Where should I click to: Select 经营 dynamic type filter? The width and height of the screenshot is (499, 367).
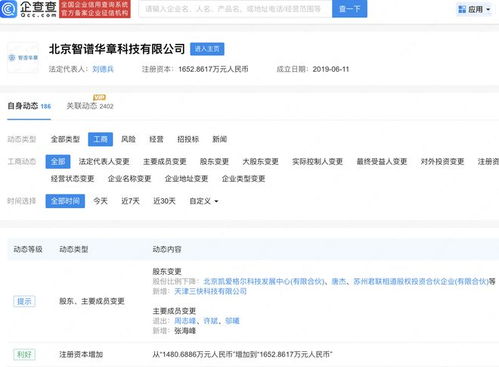(156, 139)
